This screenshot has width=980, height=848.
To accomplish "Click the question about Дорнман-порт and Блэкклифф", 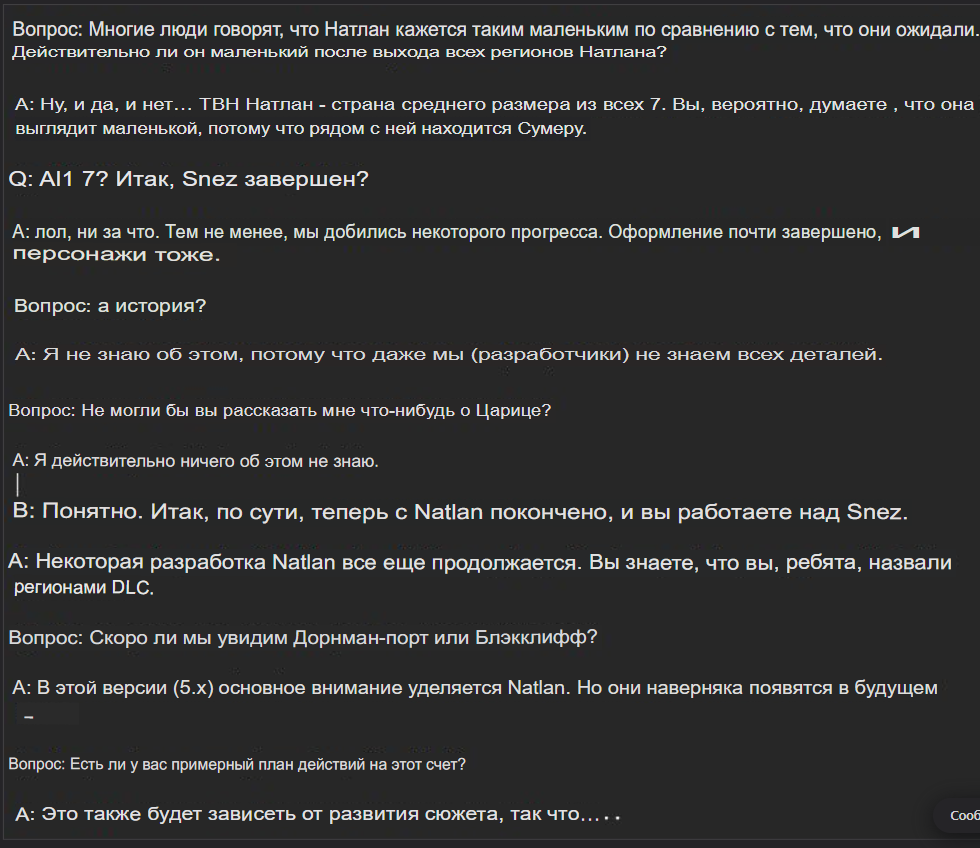I will [x=303, y=637].
